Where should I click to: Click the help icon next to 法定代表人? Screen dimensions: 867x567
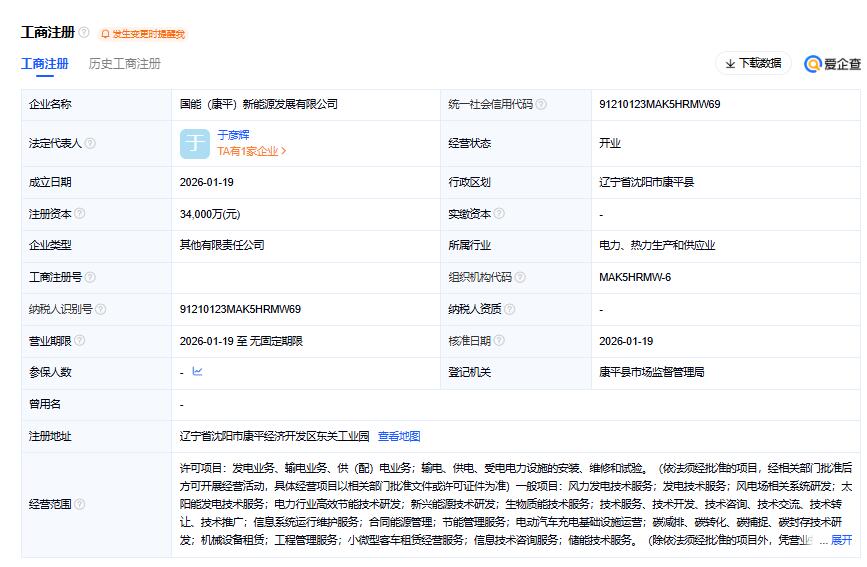point(90,143)
